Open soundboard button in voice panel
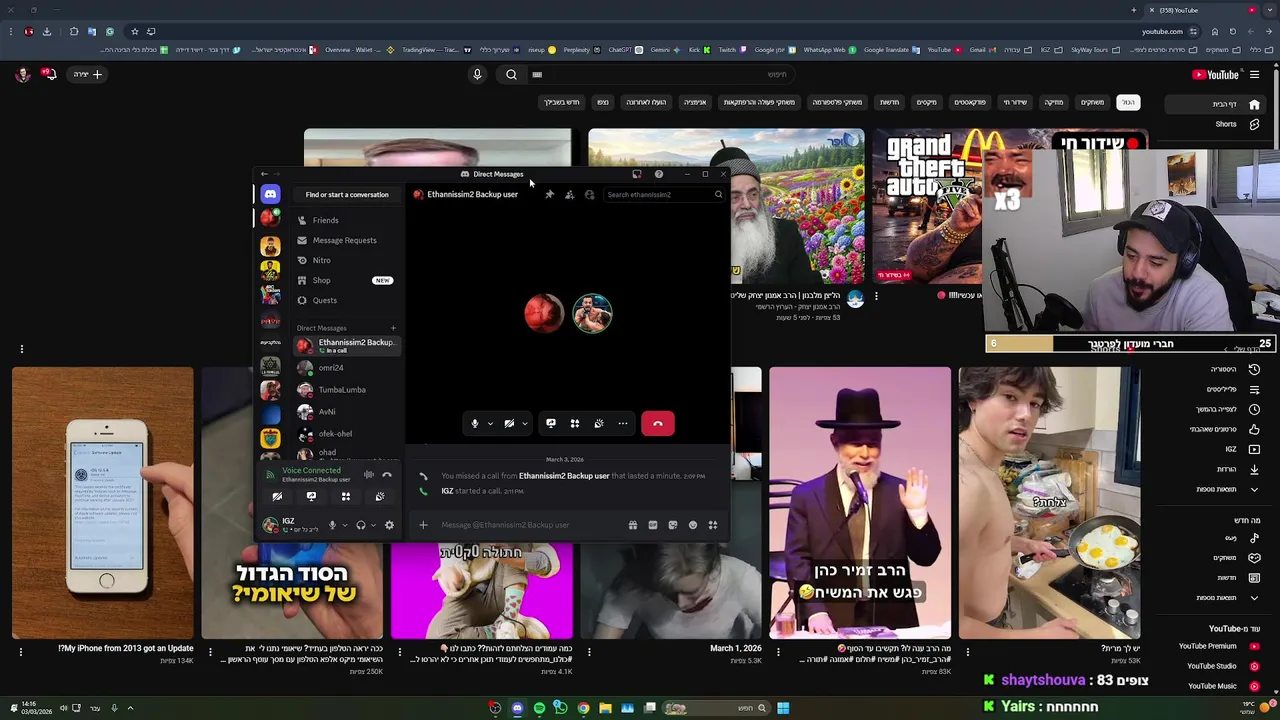This screenshot has width=1280, height=720. coord(380,496)
